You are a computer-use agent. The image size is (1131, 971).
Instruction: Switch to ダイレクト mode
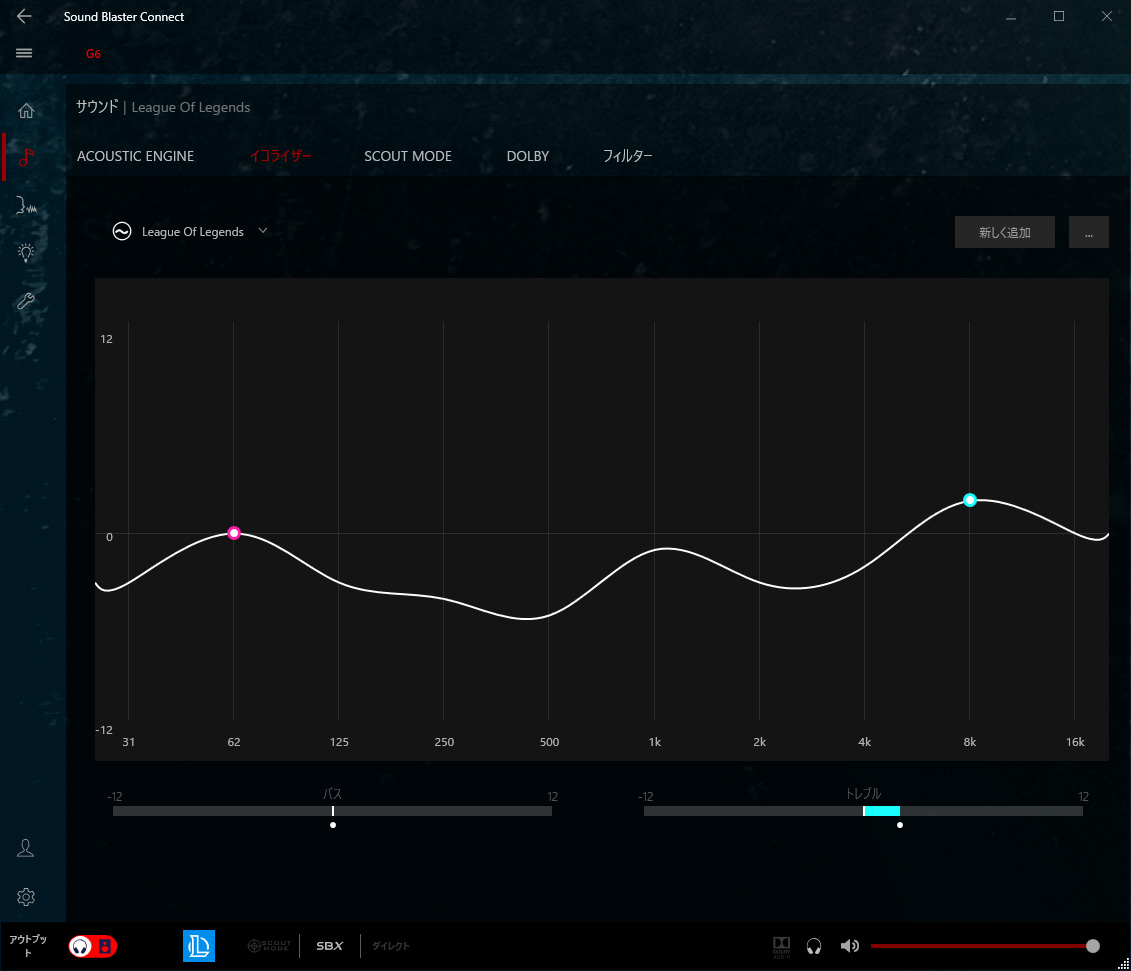(390, 946)
